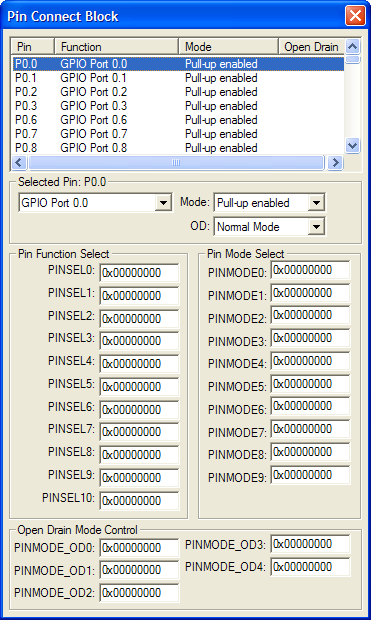371x620 pixels.
Task: Click the PINMODE1 value field
Action: pyautogui.click(x=310, y=293)
